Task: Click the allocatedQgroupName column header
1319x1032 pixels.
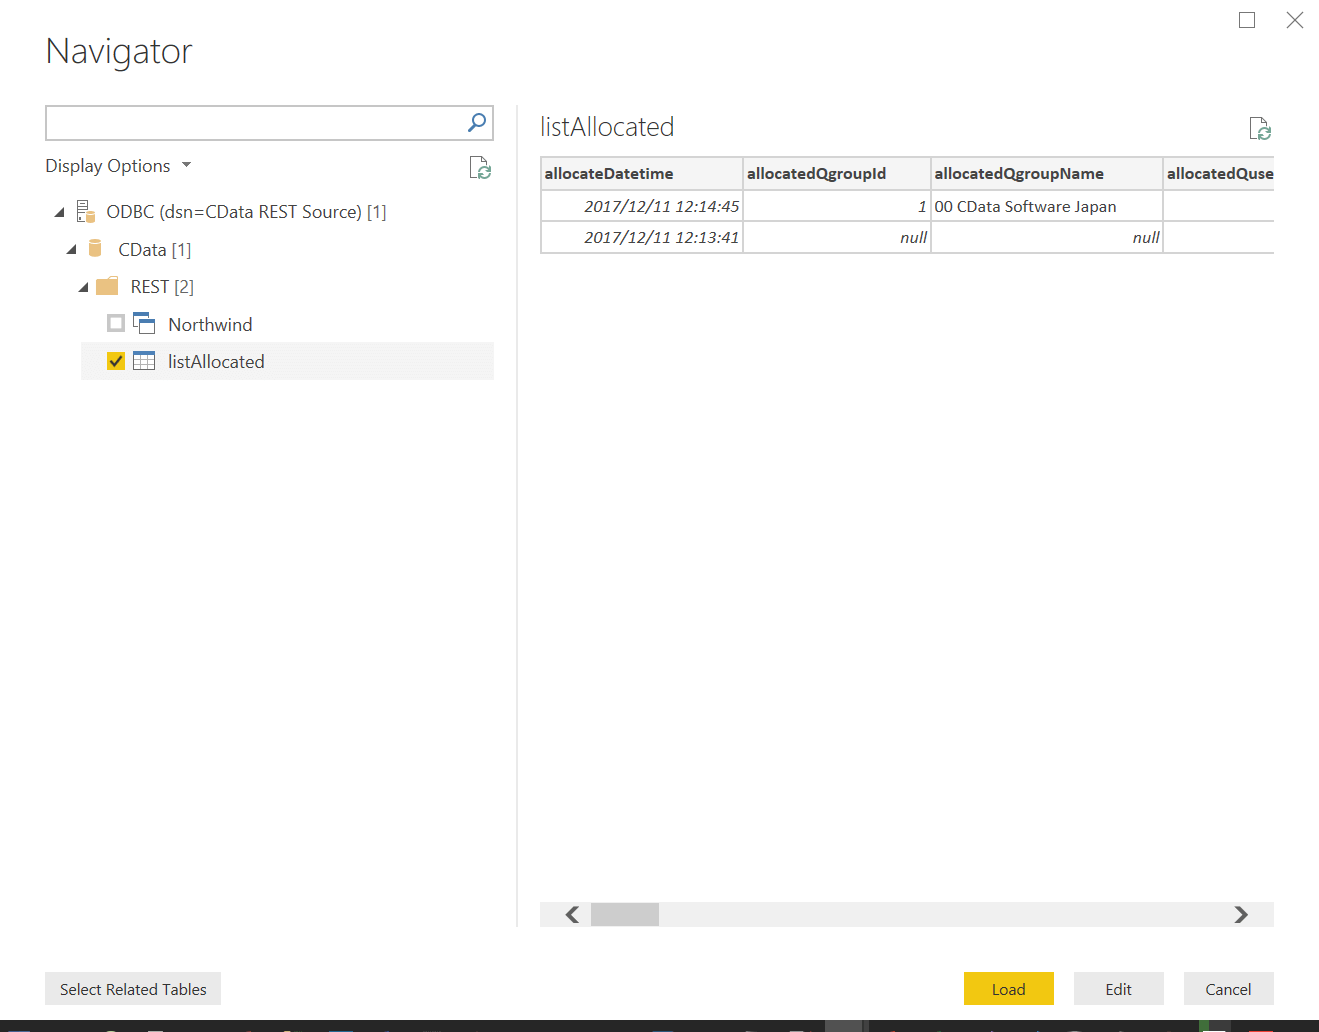Action: (x=1047, y=173)
